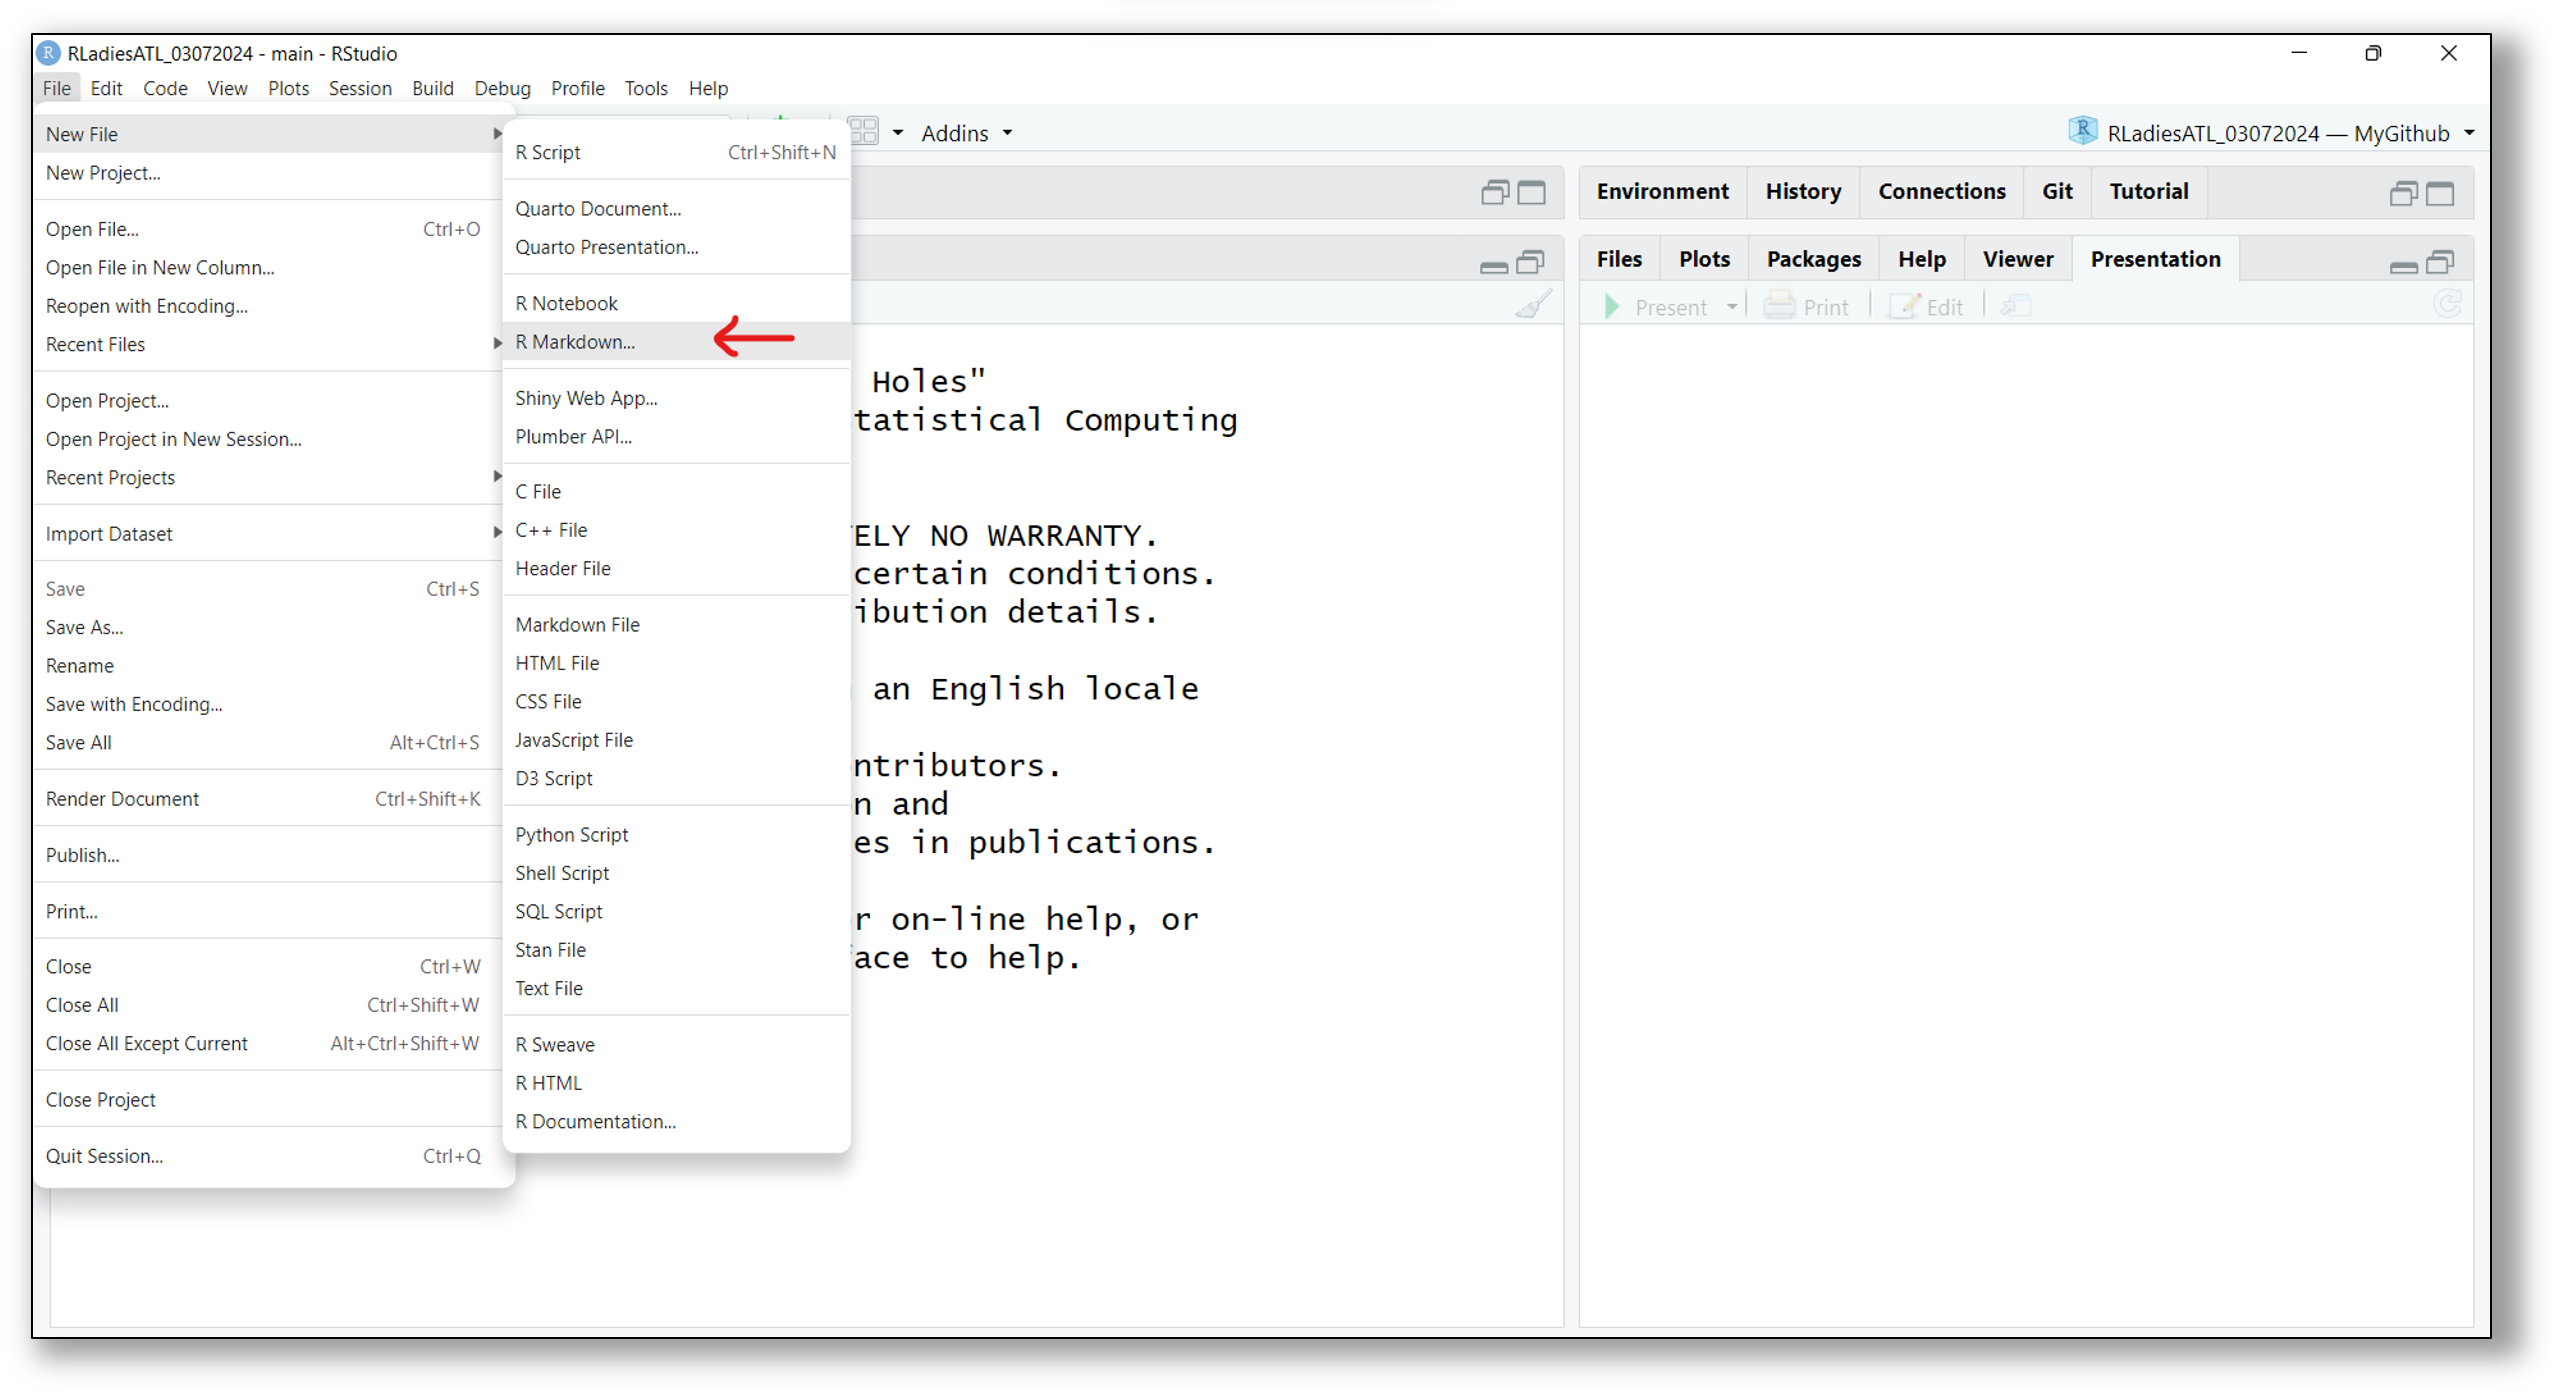
Task: Open the MyGithub project dropdown arrow
Action: [2469, 133]
